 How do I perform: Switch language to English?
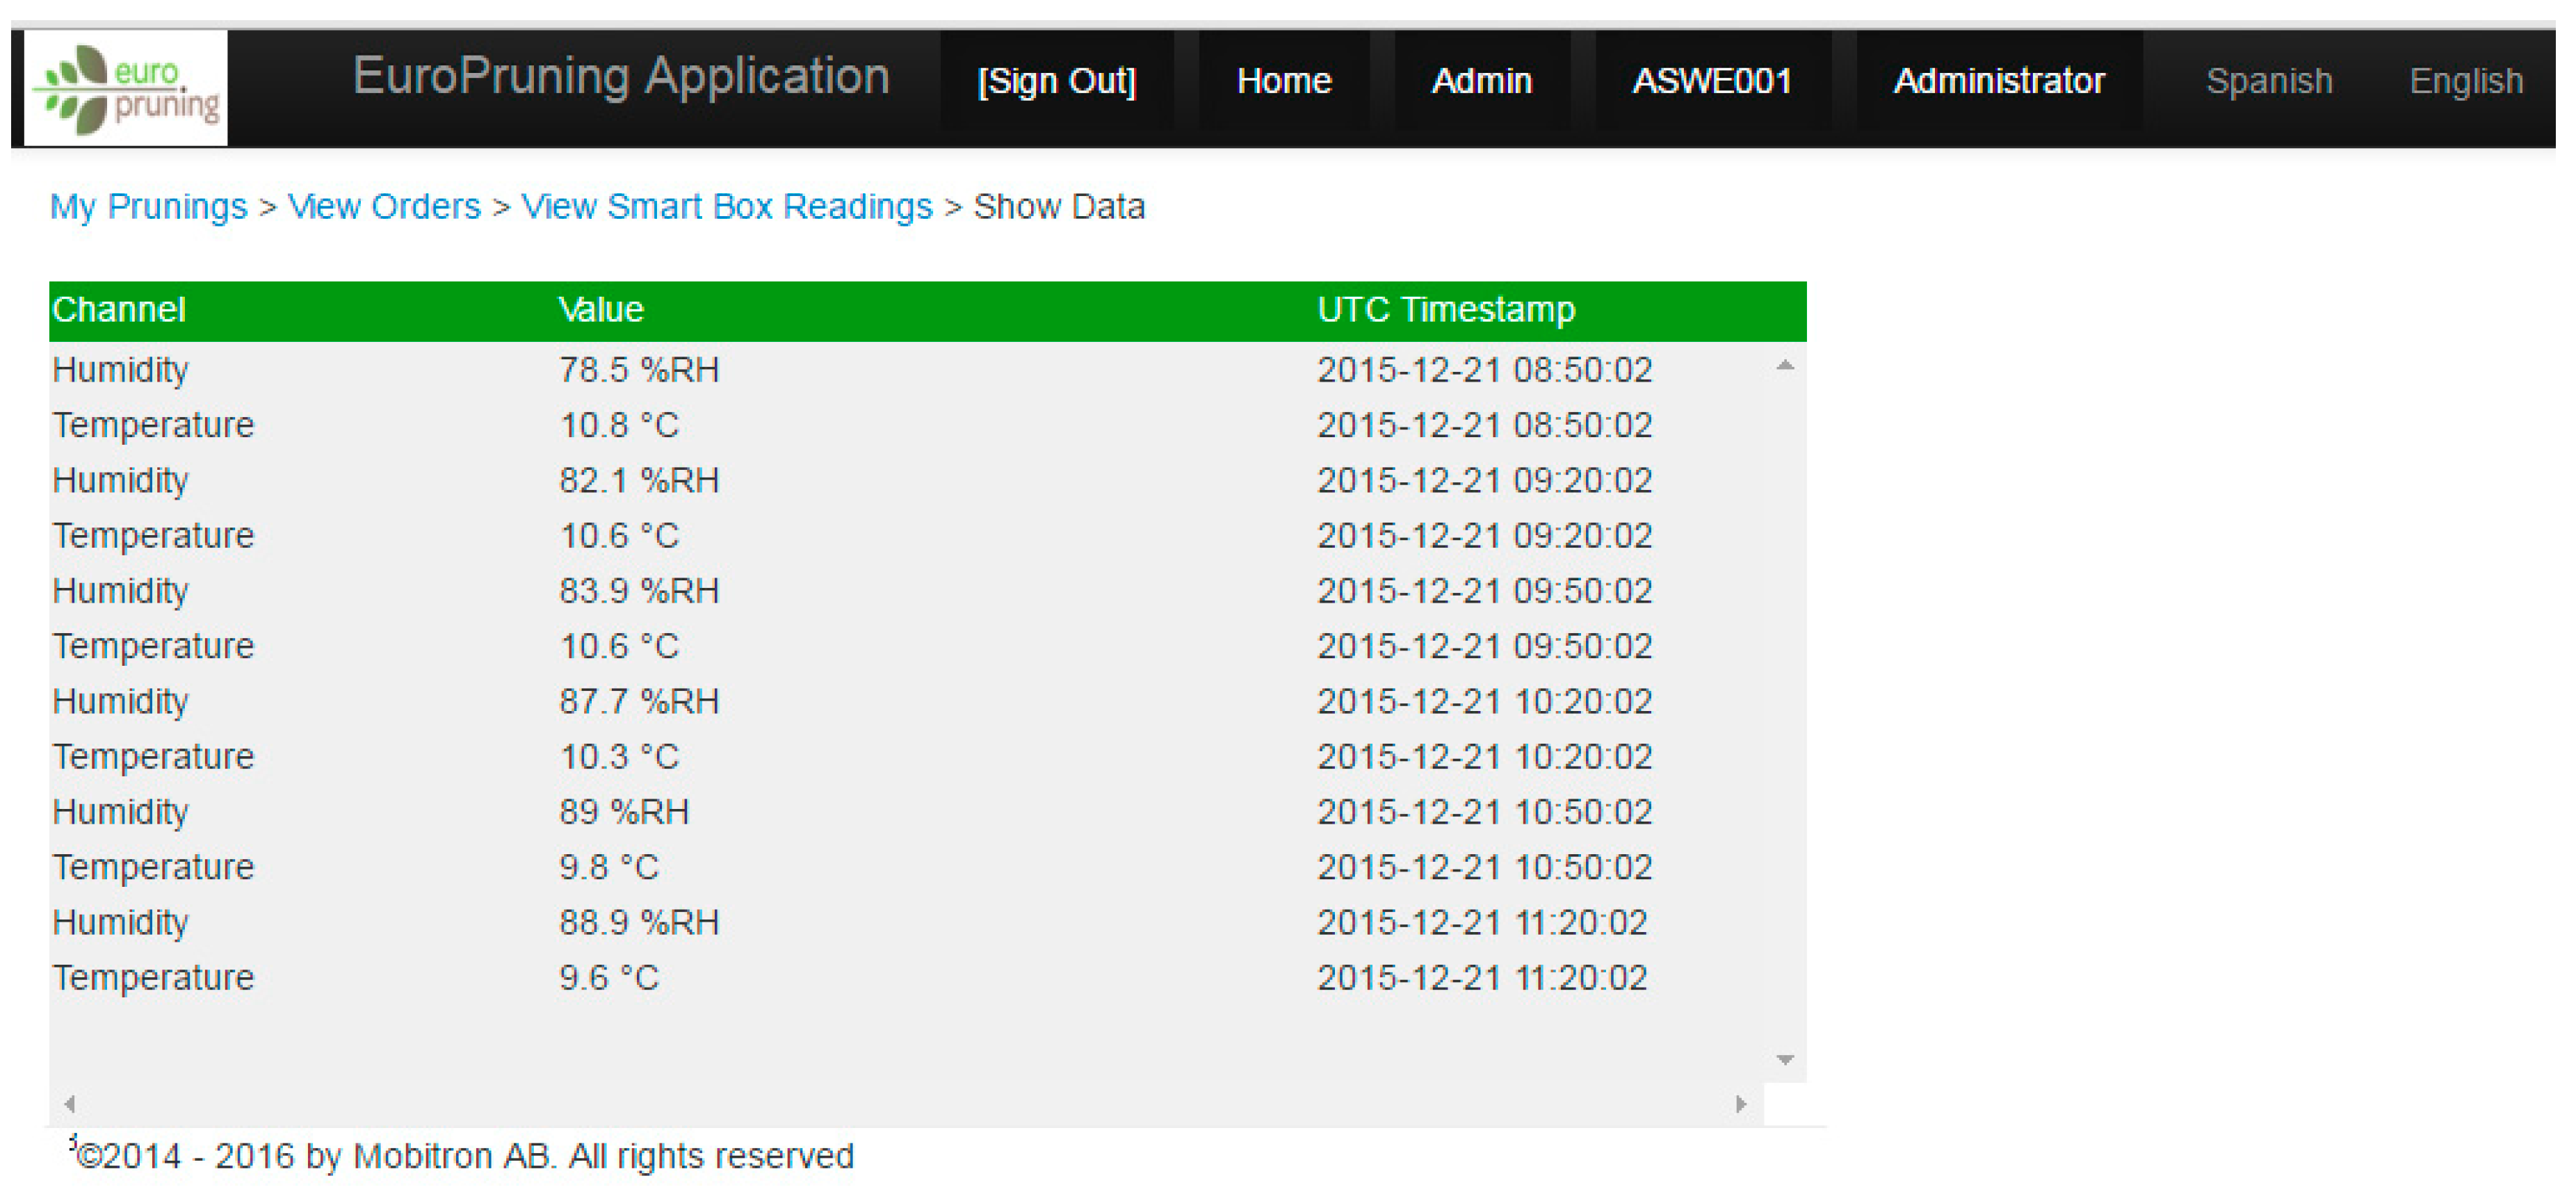pyautogui.click(x=2465, y=81)
